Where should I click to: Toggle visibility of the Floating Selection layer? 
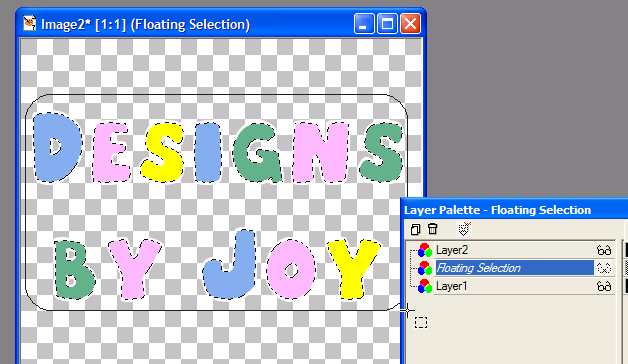604,268
